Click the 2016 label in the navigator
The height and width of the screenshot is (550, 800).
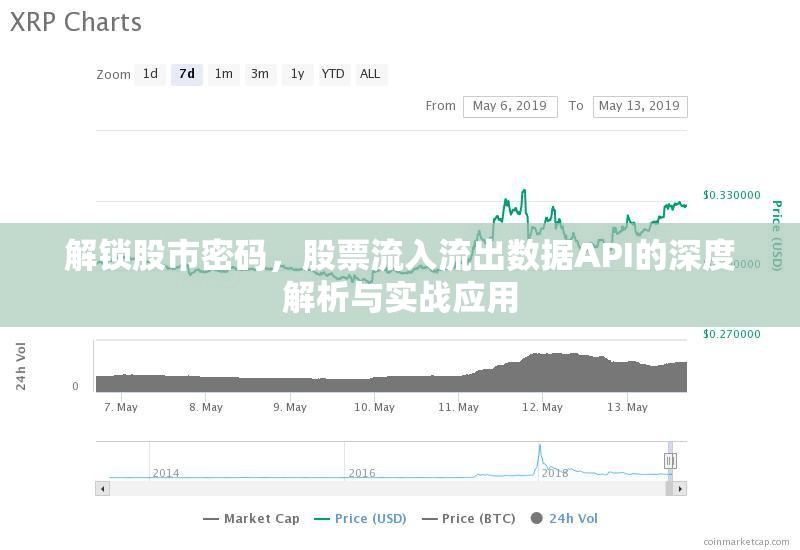coord(362,473)
